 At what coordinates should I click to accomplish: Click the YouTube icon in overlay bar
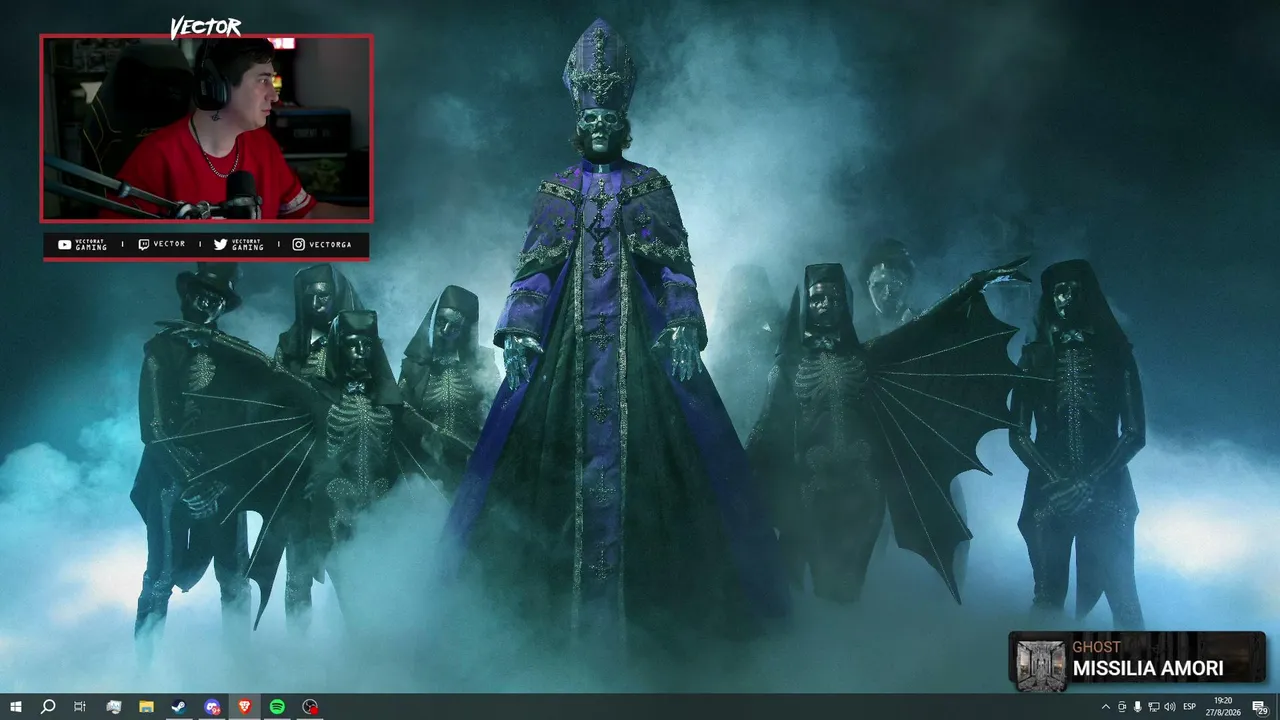(x=64, y=244)
